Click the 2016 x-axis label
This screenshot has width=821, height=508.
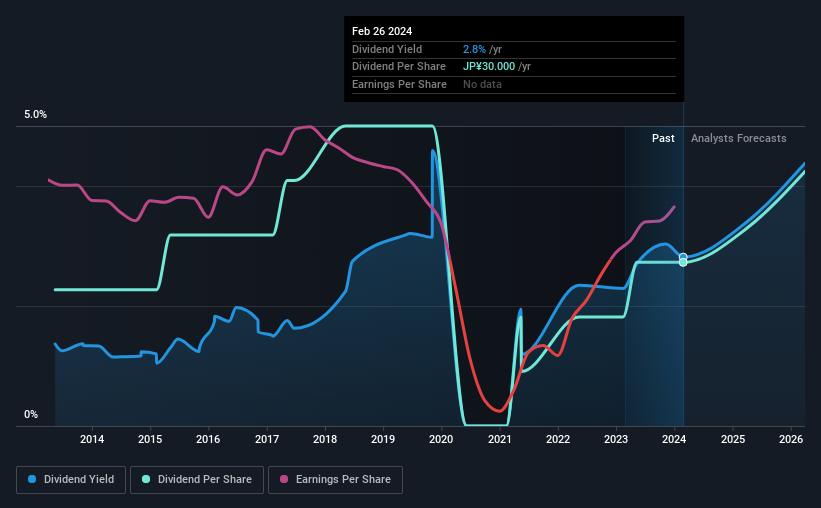[x=208, y=439]
